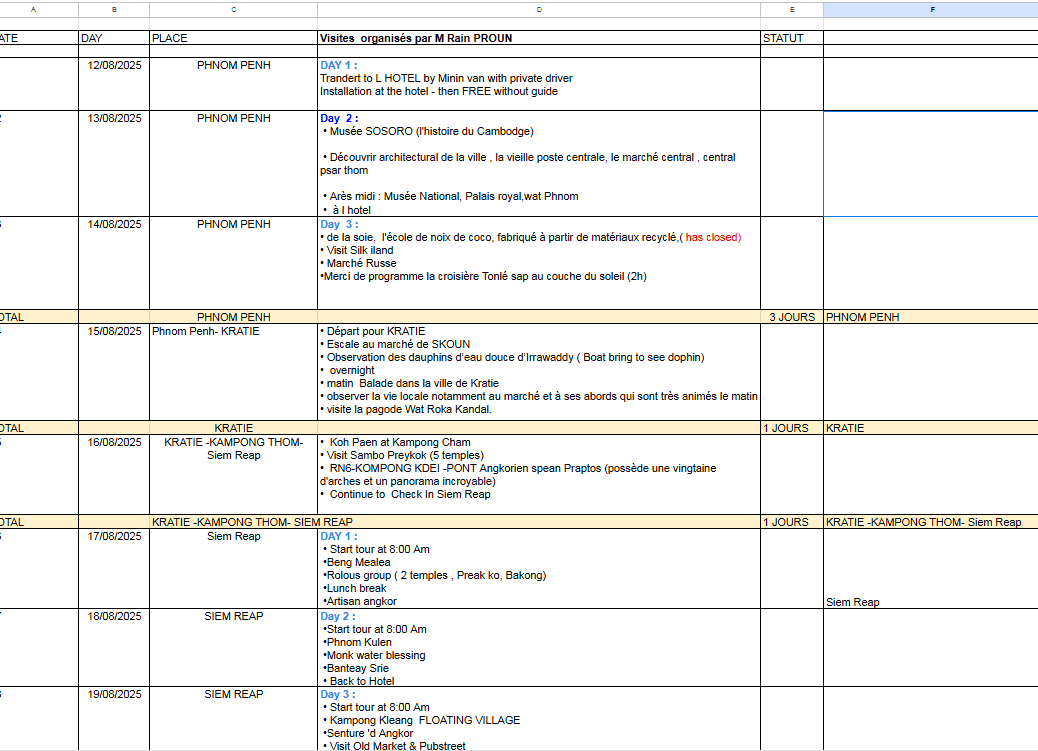Click 'KRATIE -KAMPONG THOM- Siem Reap' in column F

coord(931,522)
